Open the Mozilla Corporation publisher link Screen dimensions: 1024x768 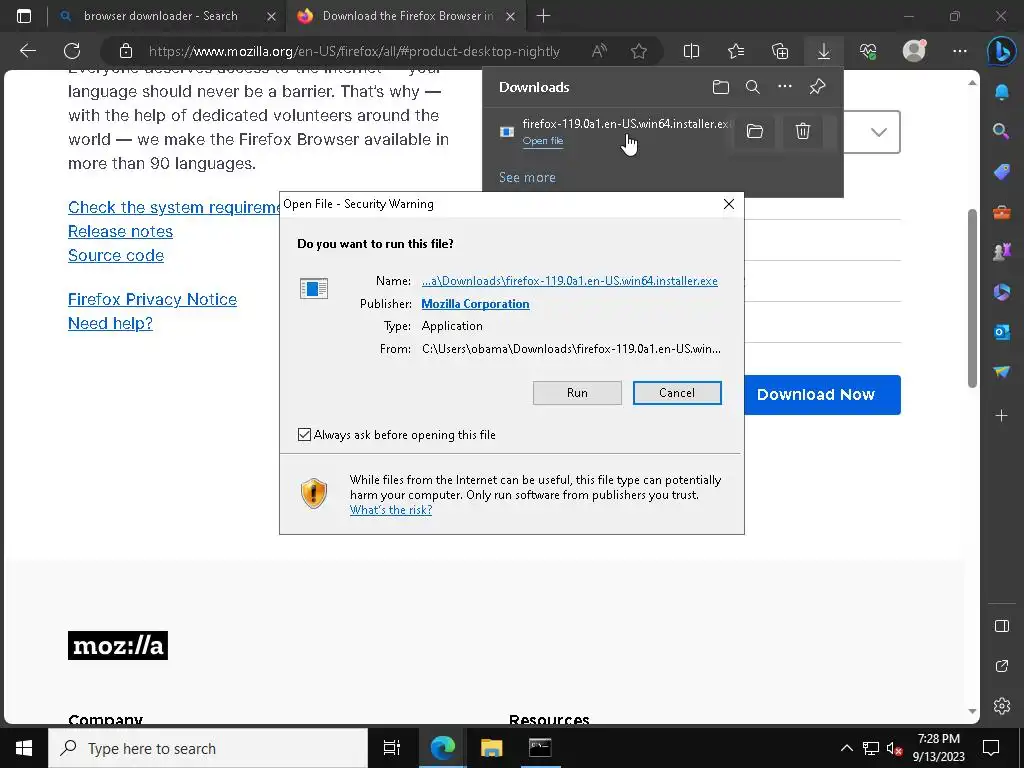(x=475, y=304)
